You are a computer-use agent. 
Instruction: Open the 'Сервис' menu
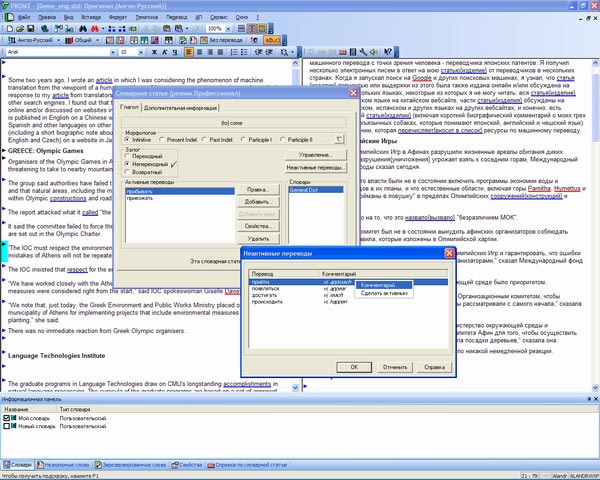click(x=218, y=17)
